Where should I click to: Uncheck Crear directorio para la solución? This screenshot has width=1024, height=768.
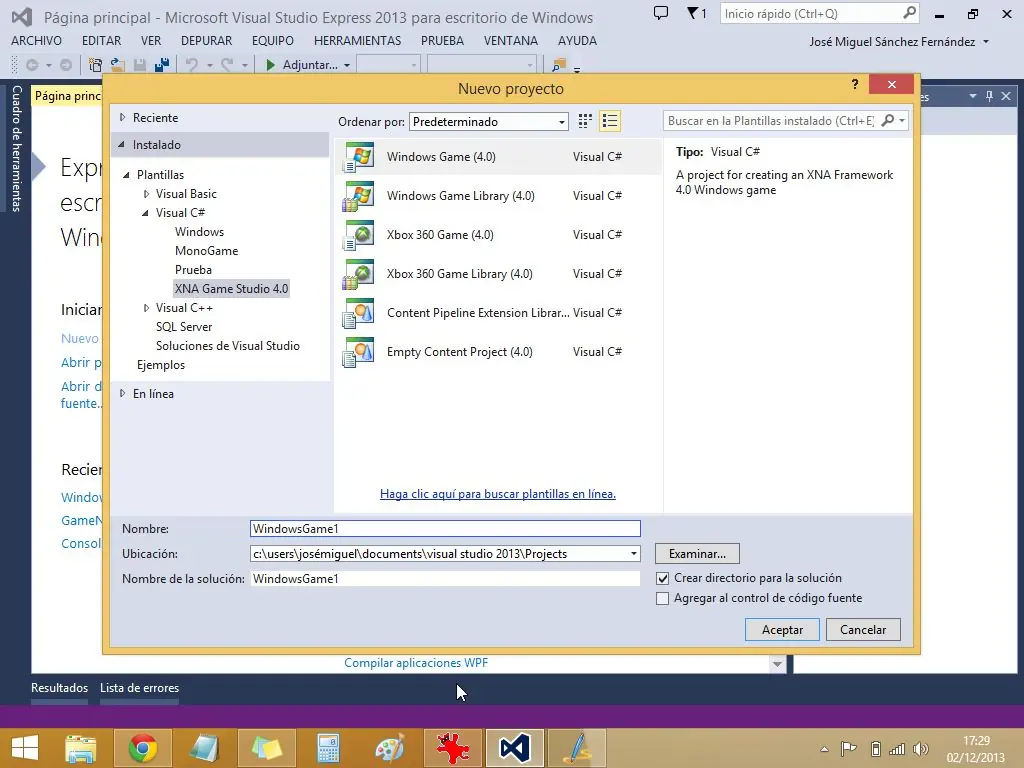(662, 578)
